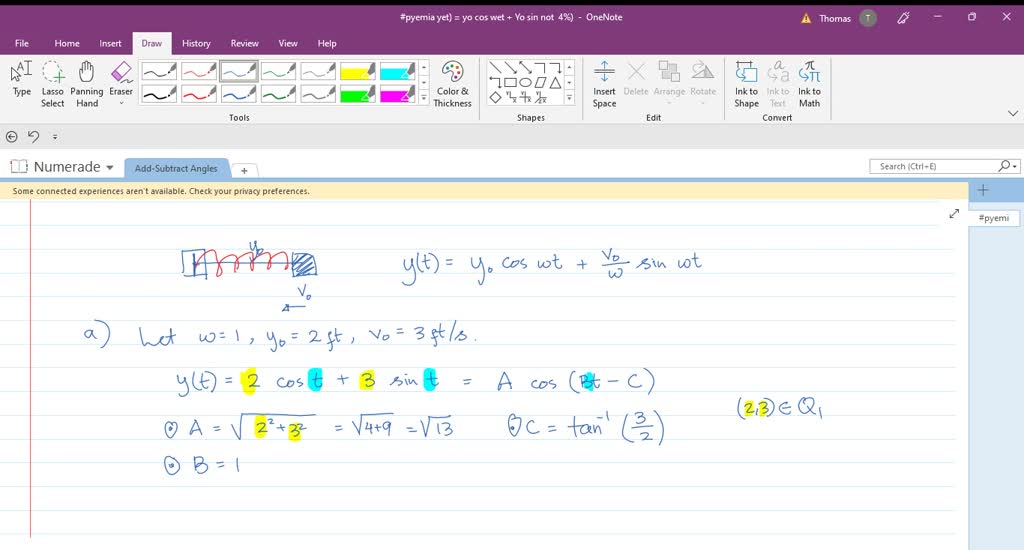Choose the Type tool

click(x=21, y=83)
